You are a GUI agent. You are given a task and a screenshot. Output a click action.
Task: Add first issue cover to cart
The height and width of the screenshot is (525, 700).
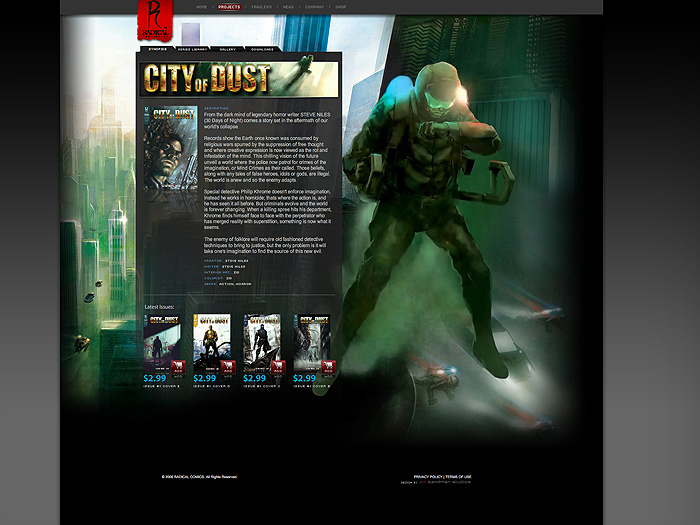[178, 366]
